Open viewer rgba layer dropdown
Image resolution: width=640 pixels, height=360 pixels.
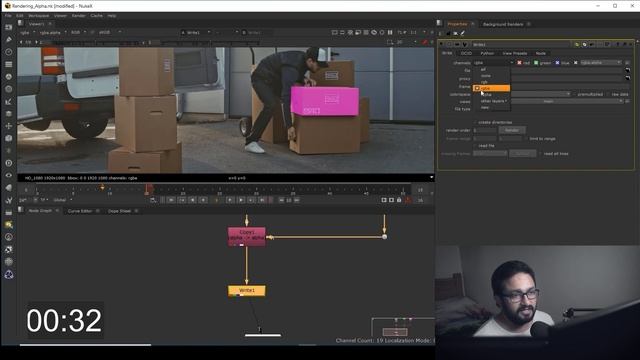[28, 32]
